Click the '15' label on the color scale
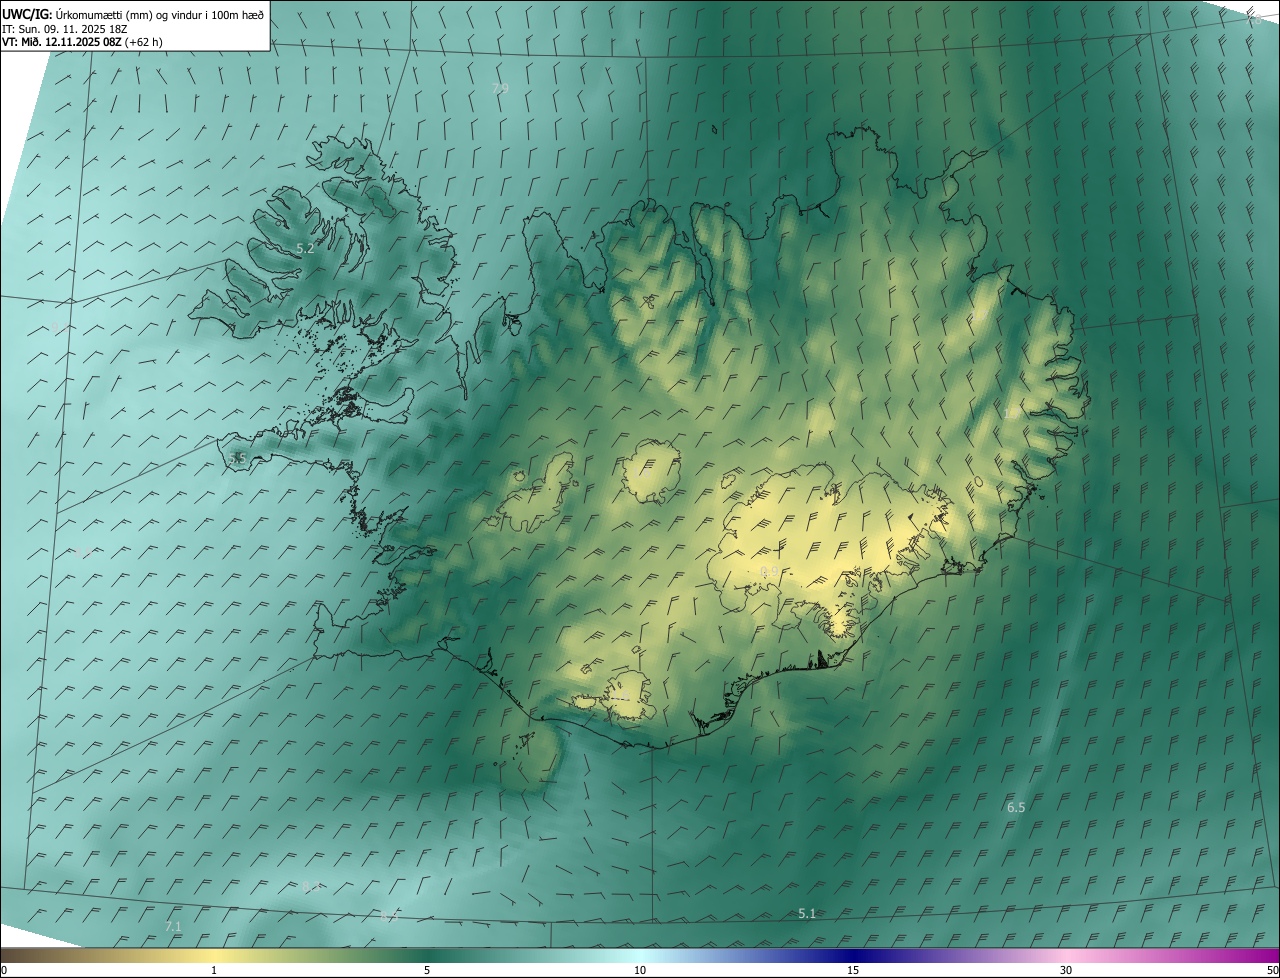The image size is (1280, 978). [x=853, y=970]
